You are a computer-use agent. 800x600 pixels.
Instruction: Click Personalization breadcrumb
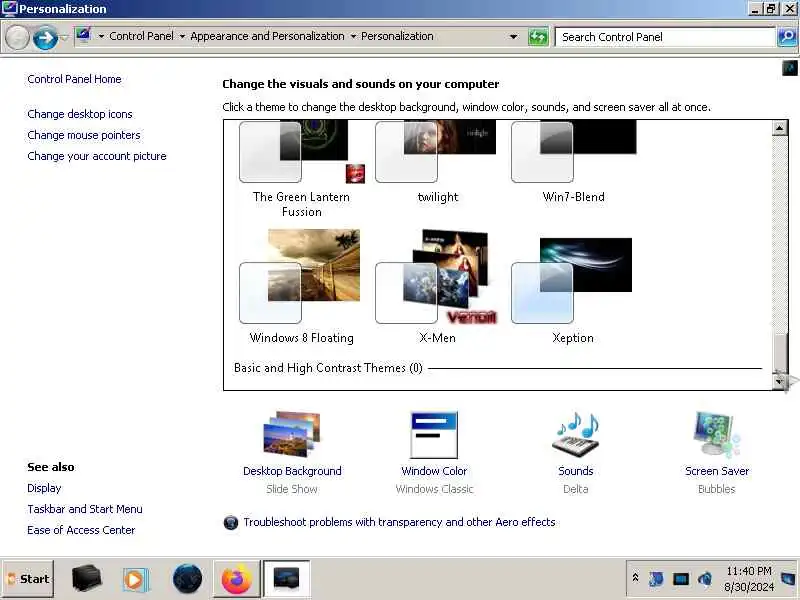click(x=397, y=36)
